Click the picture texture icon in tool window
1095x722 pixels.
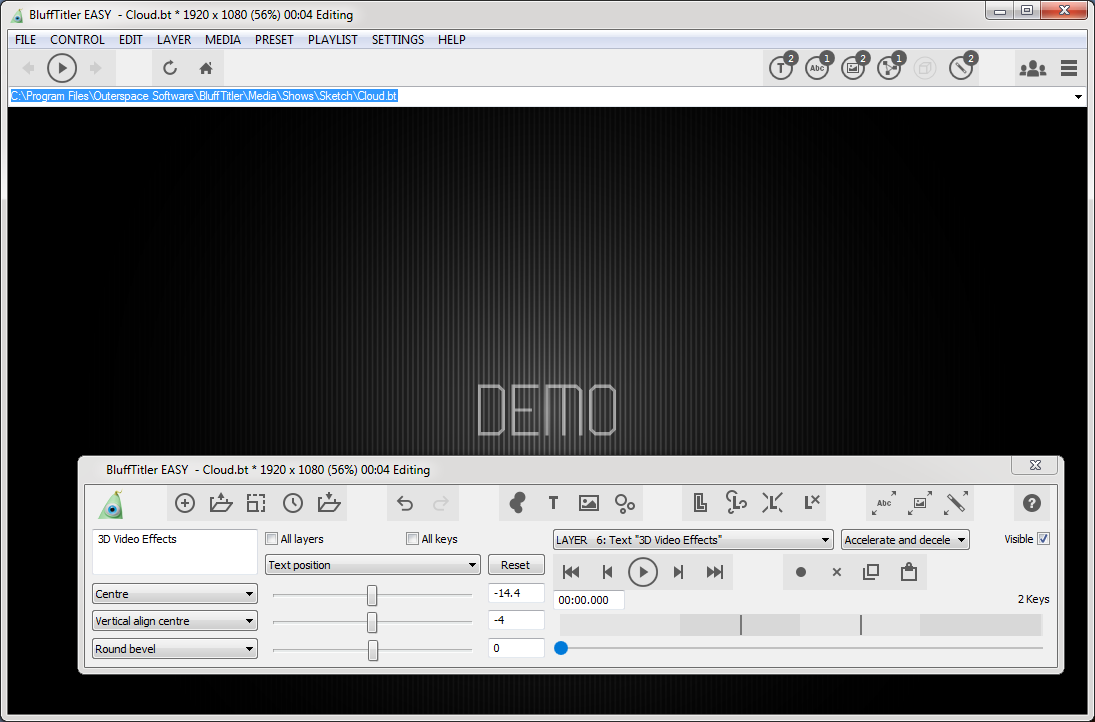click(x=589, y=503)
